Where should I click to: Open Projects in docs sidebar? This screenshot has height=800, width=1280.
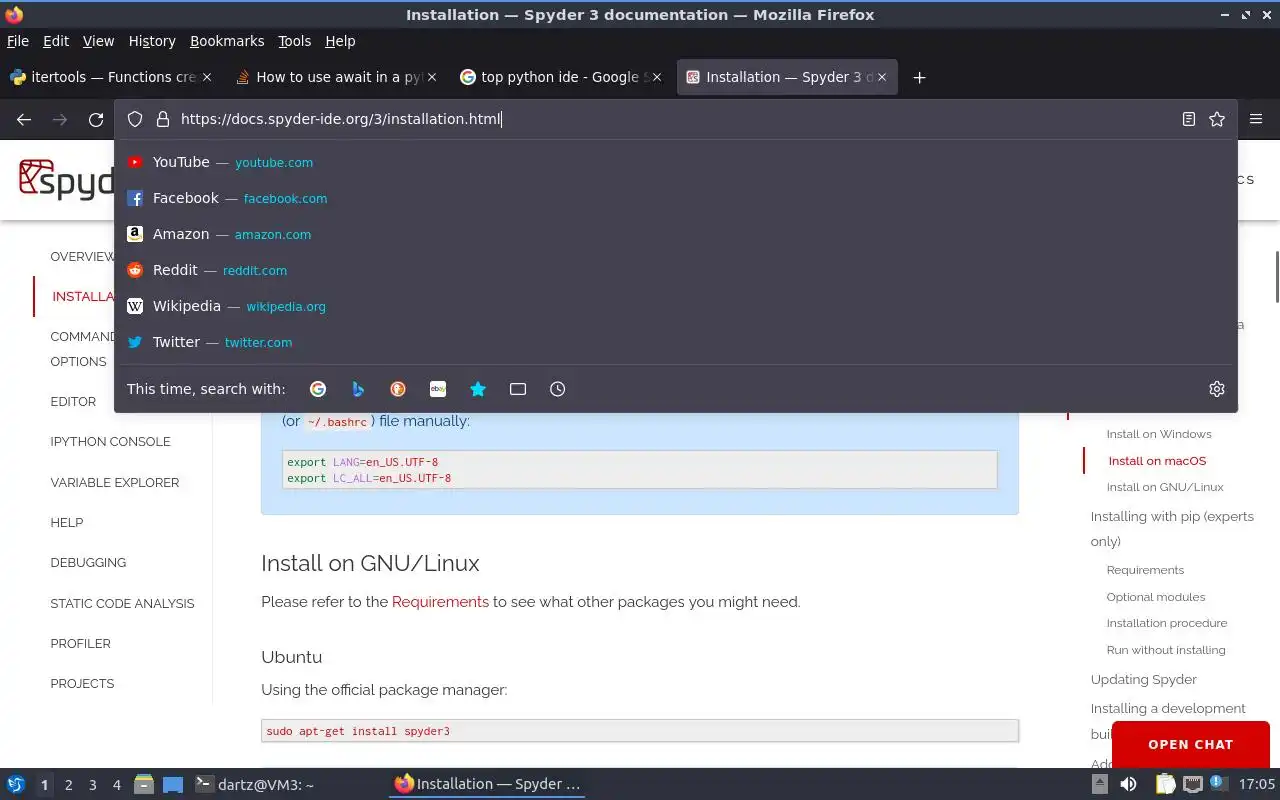[82, 683]
